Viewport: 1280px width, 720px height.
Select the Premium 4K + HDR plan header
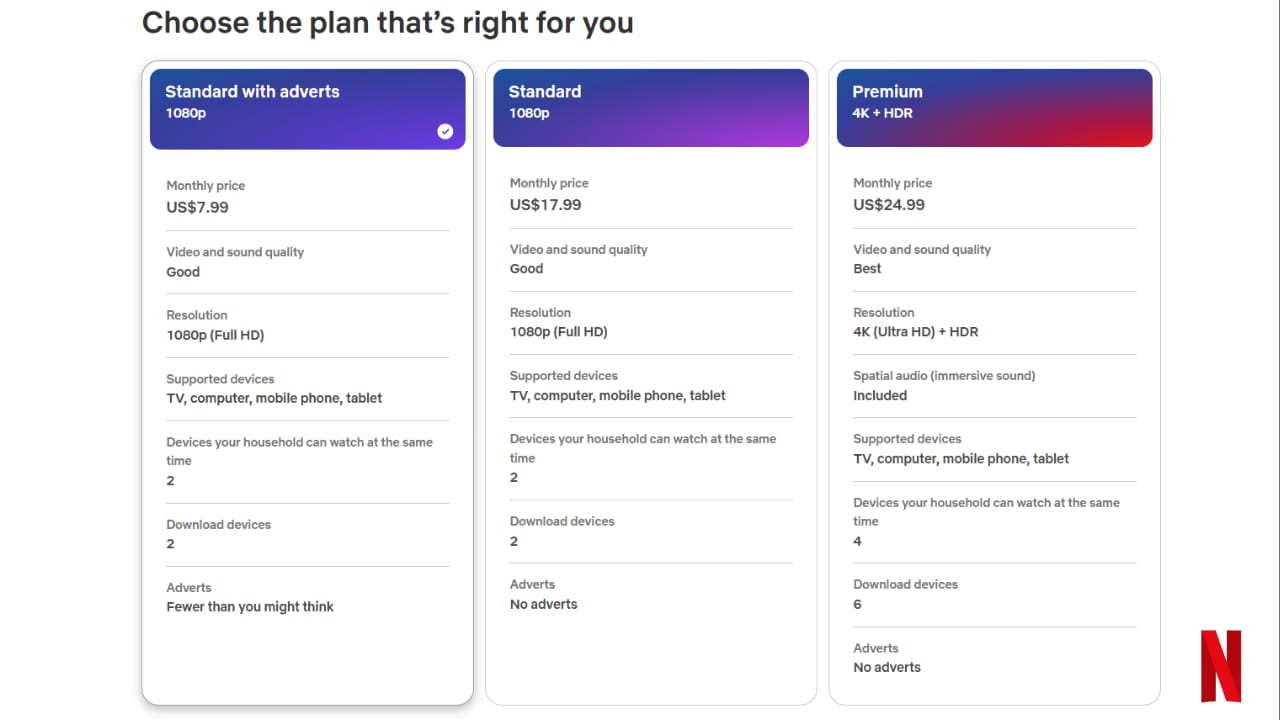[x=994, y=108]
